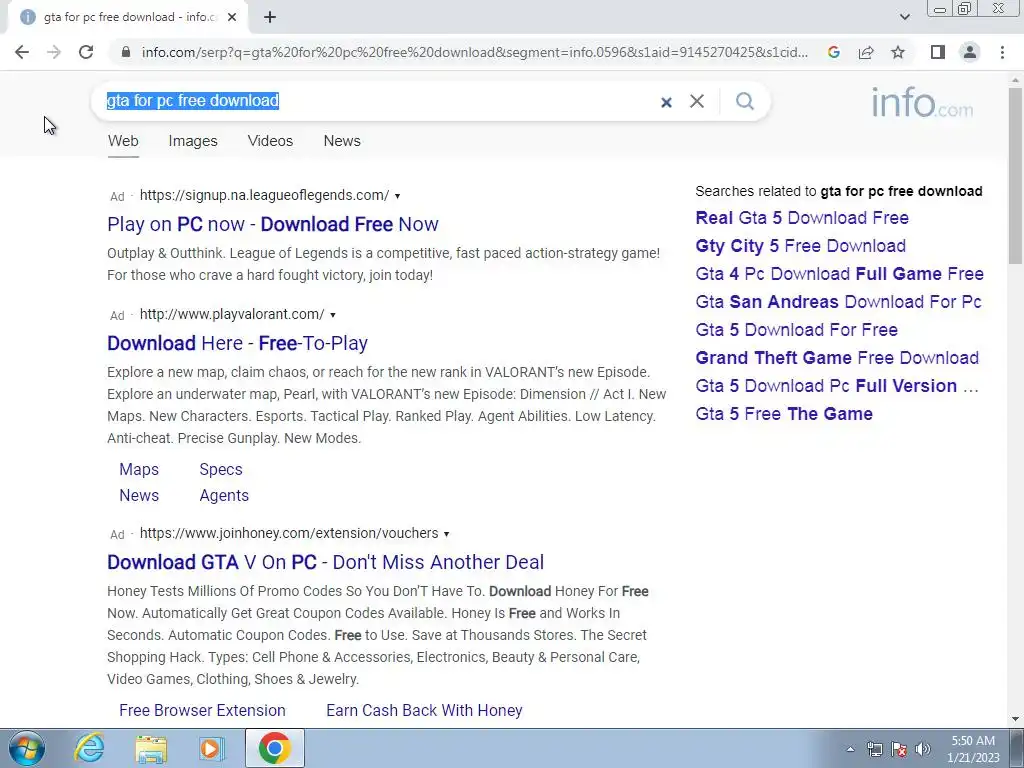This screenshot has height=768, width=1024.
Task: Open a new browser tab
Action: click(x=270, y=17)
